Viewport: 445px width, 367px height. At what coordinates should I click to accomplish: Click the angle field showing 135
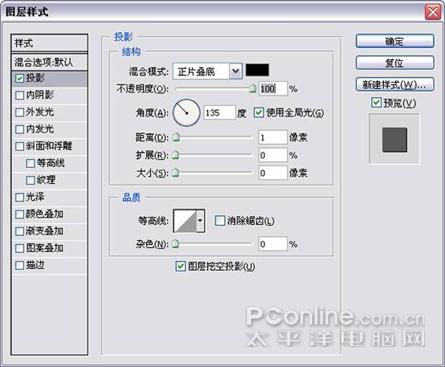[219, 113]
